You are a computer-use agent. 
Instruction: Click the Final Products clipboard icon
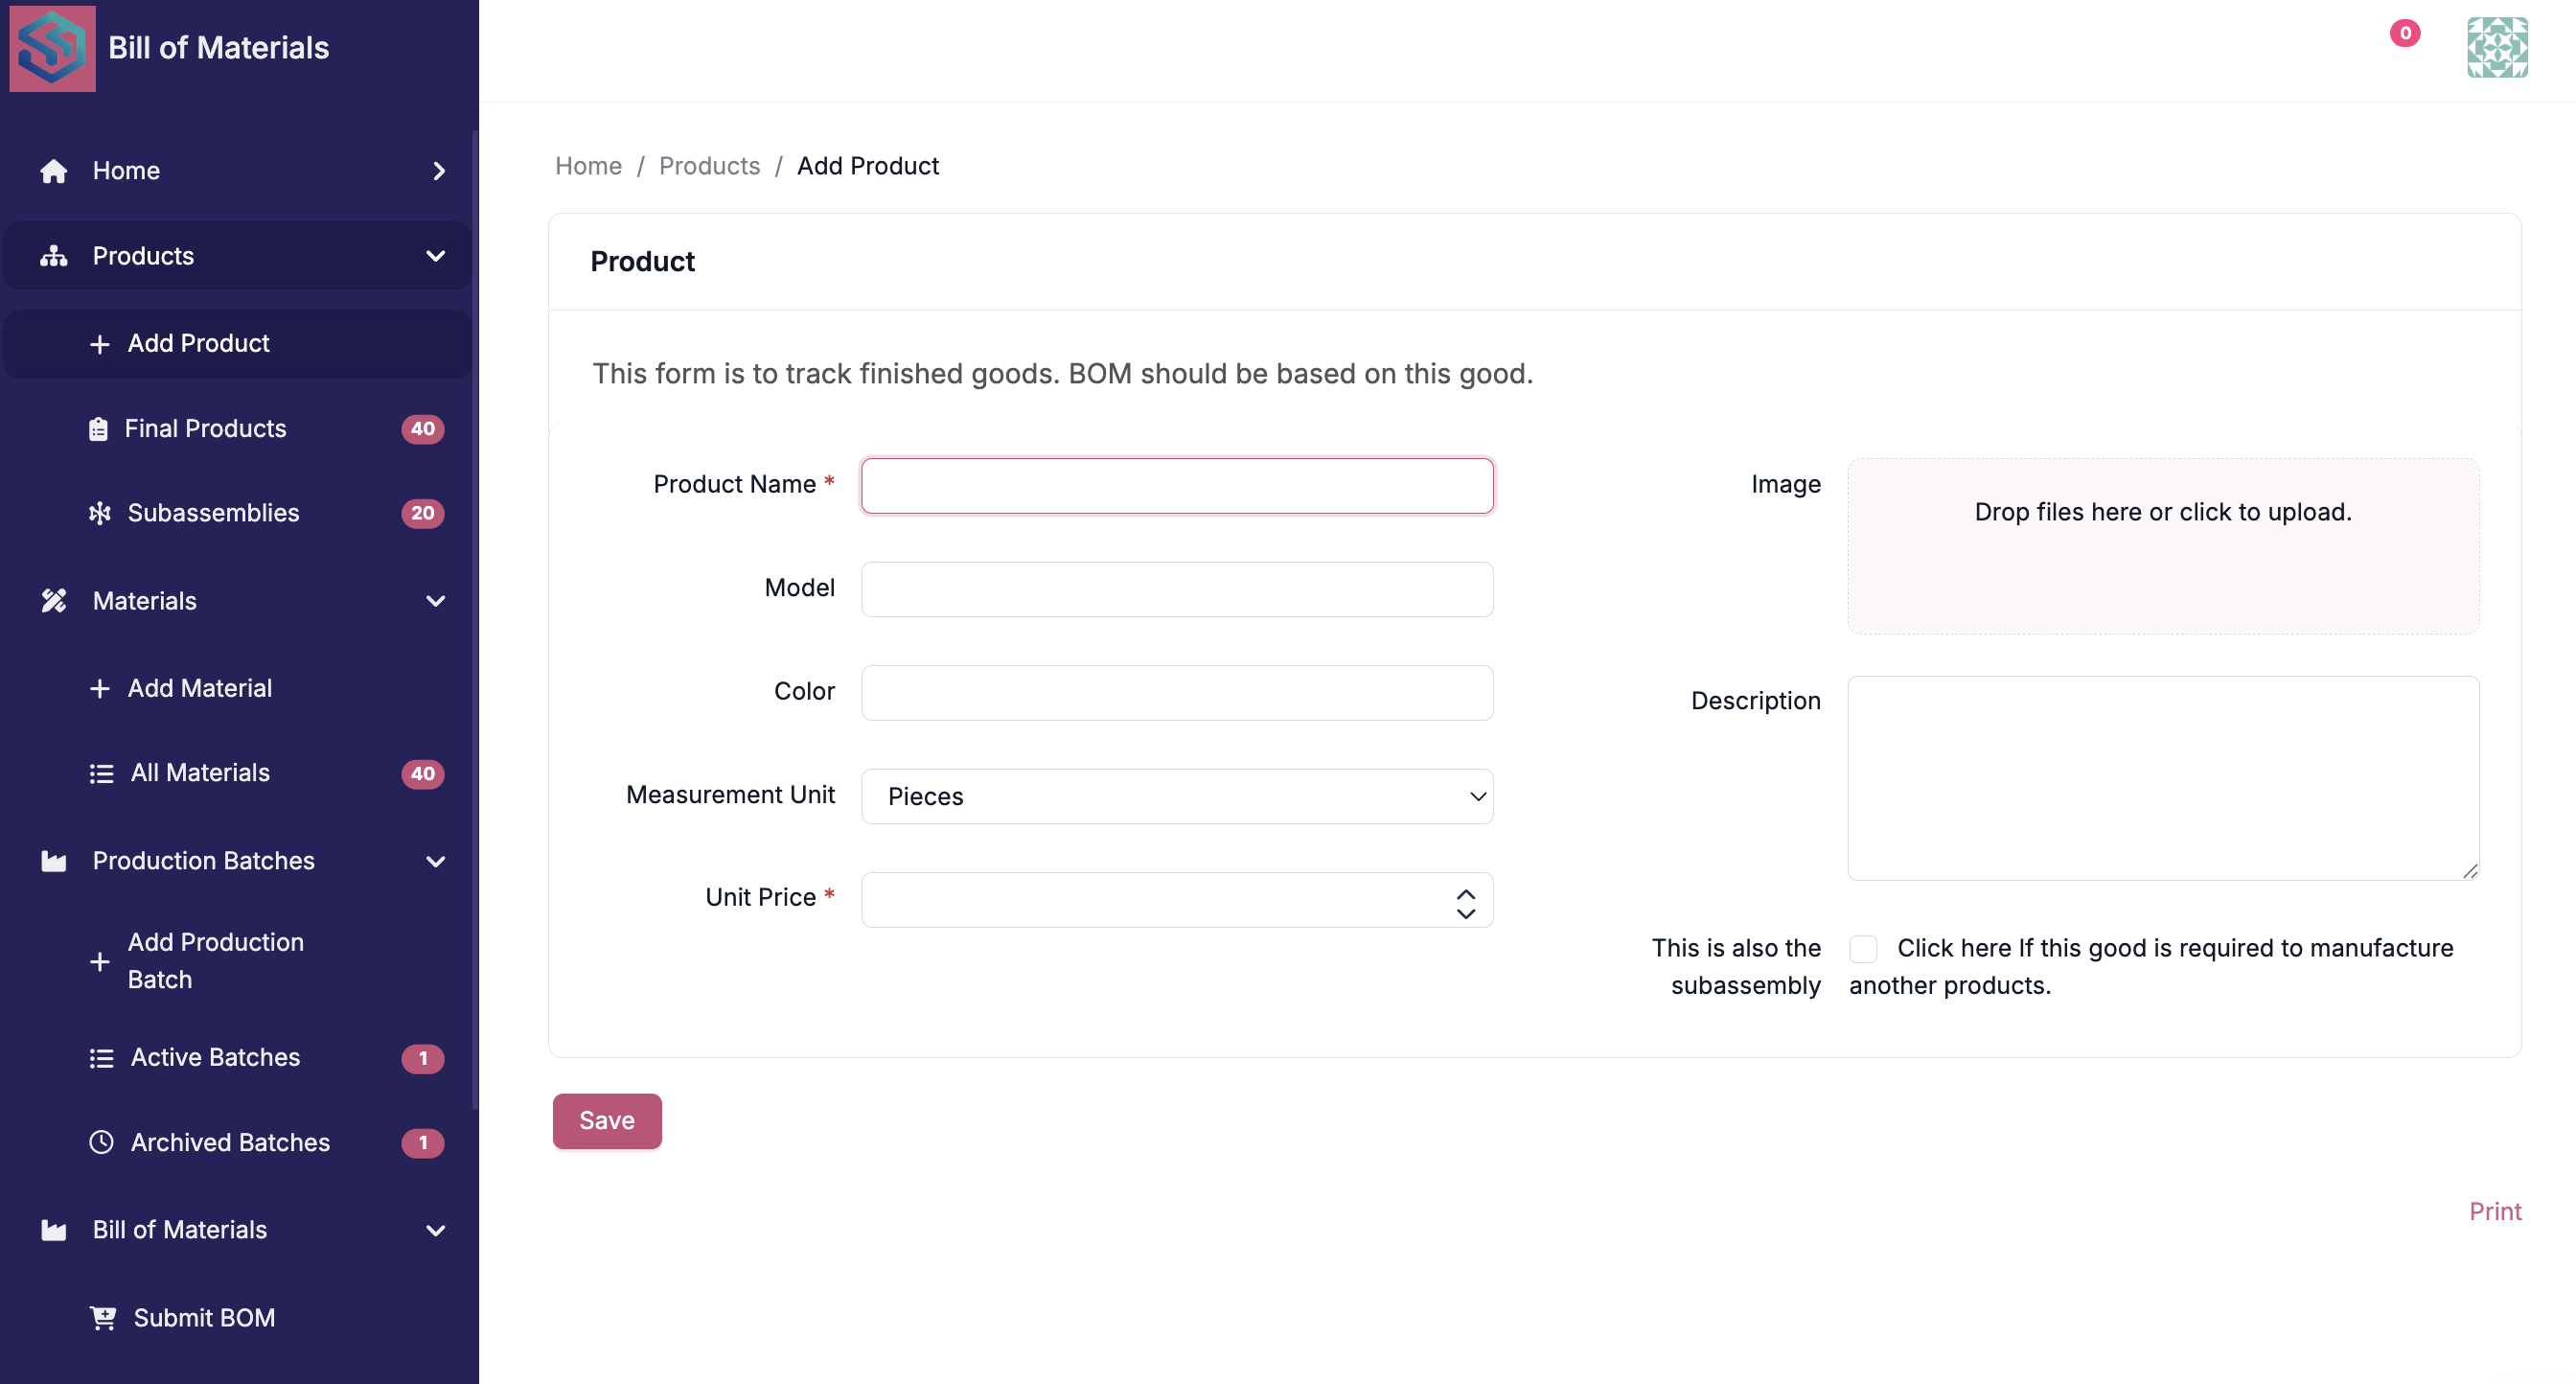point(98,429)
